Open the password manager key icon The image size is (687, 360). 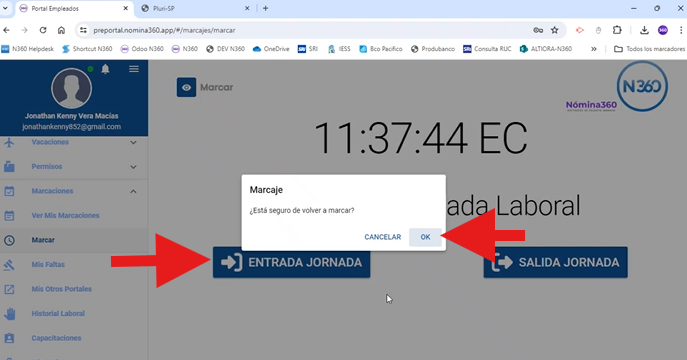click(x=538, y=30)
